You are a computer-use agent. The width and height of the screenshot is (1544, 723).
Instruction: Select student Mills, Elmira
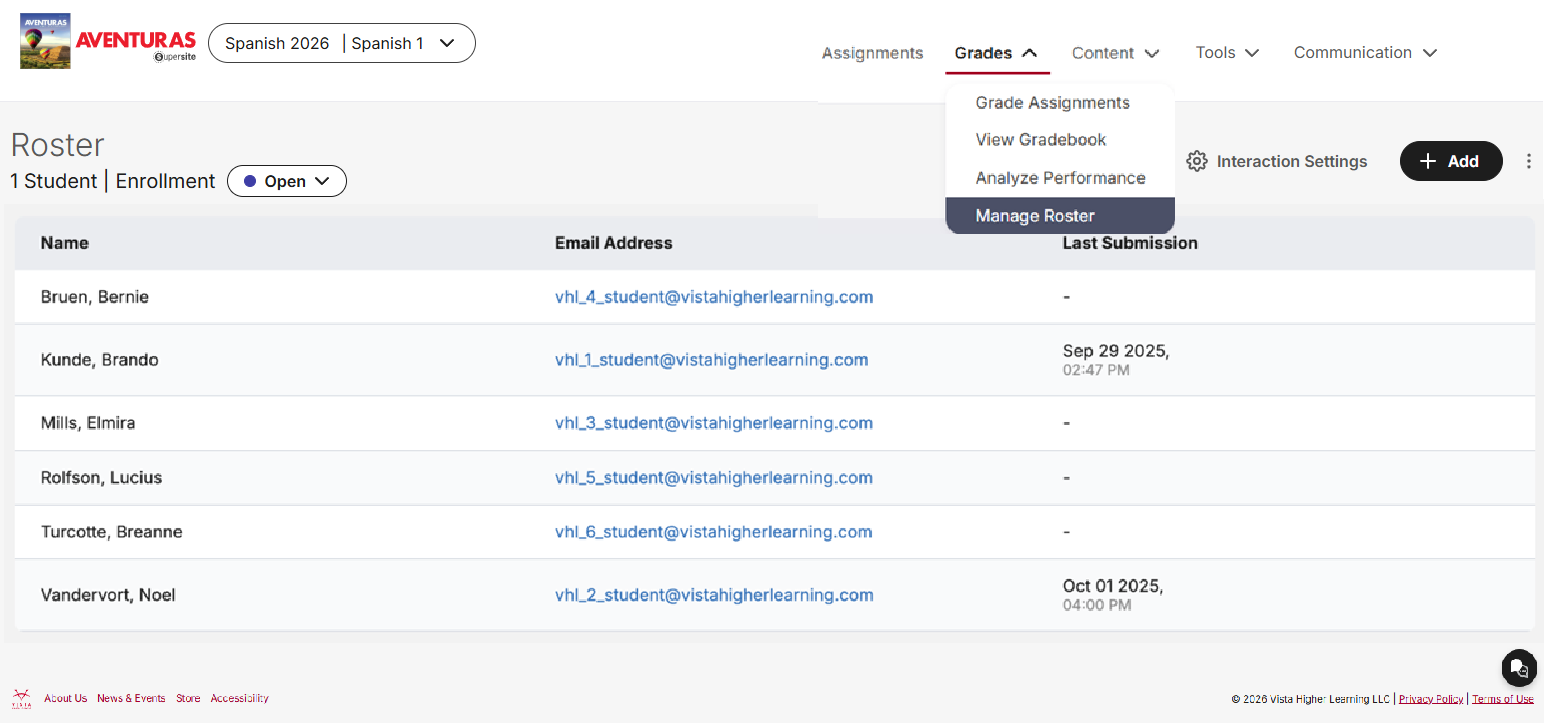click(x=88, y=423)
